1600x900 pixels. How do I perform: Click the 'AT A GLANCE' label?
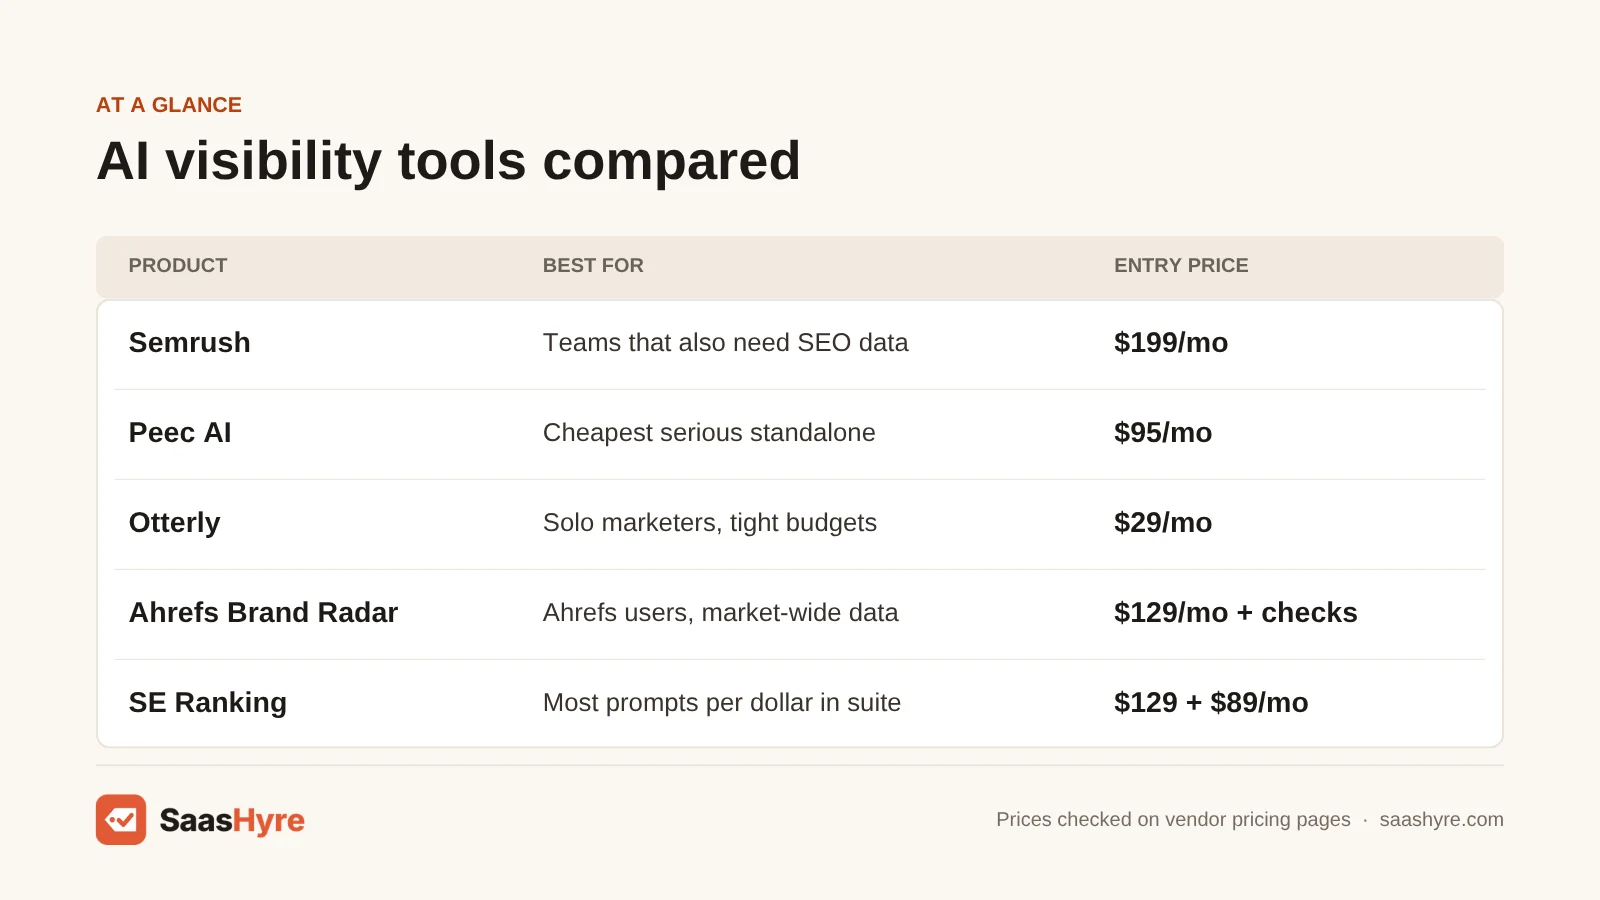pyautogui.click(x=169, y=105)
